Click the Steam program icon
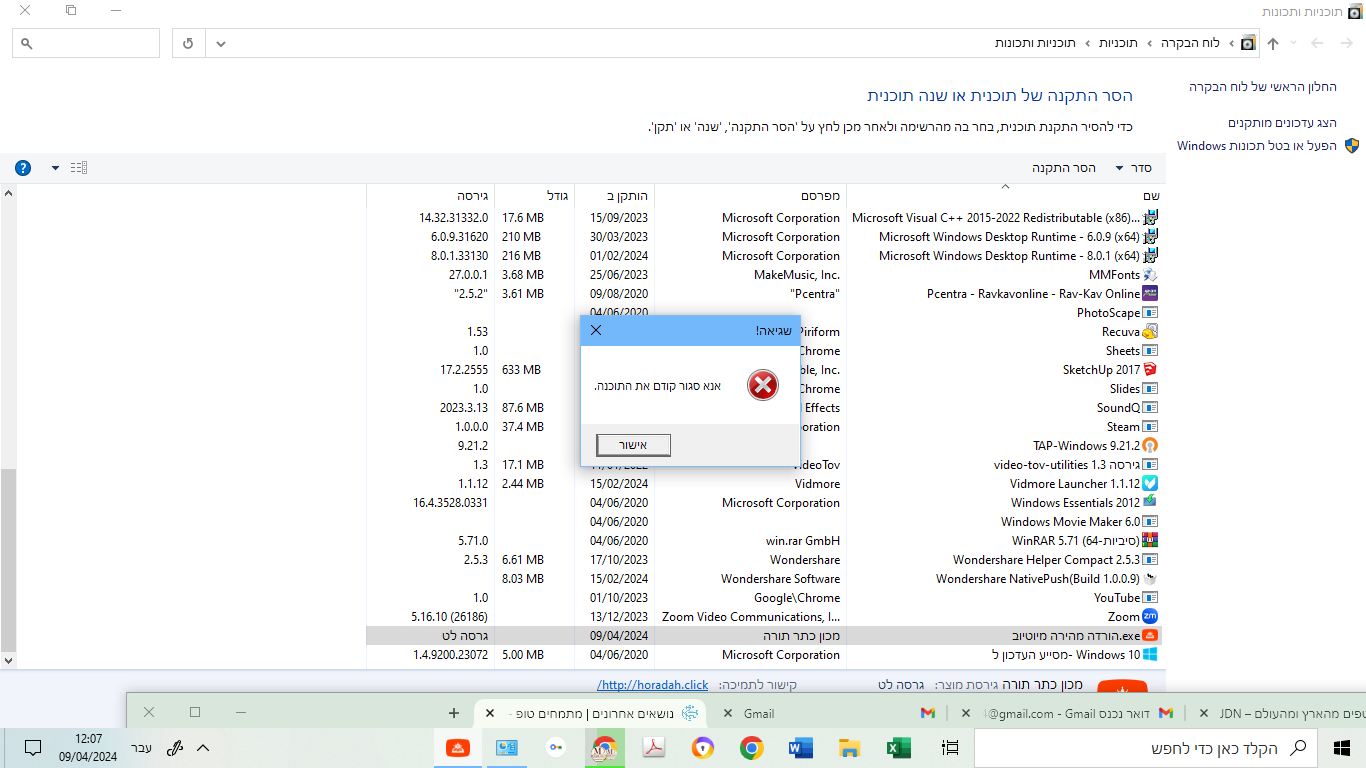Image resolution: width=1366 pixels, height=768 pixels. point(1150,427)
